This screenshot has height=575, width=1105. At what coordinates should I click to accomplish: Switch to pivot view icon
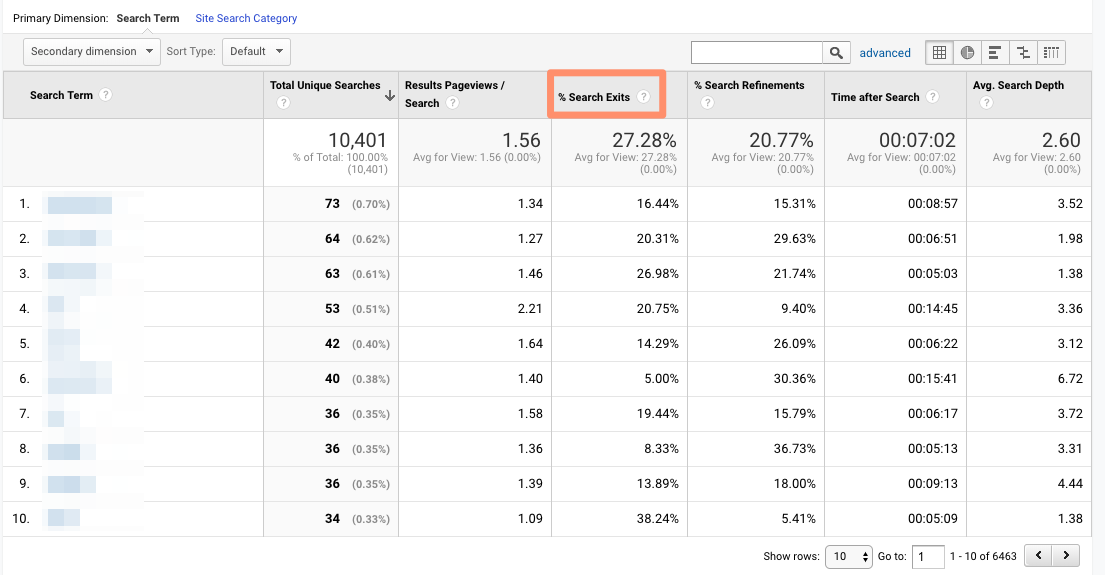(1051, 52)
